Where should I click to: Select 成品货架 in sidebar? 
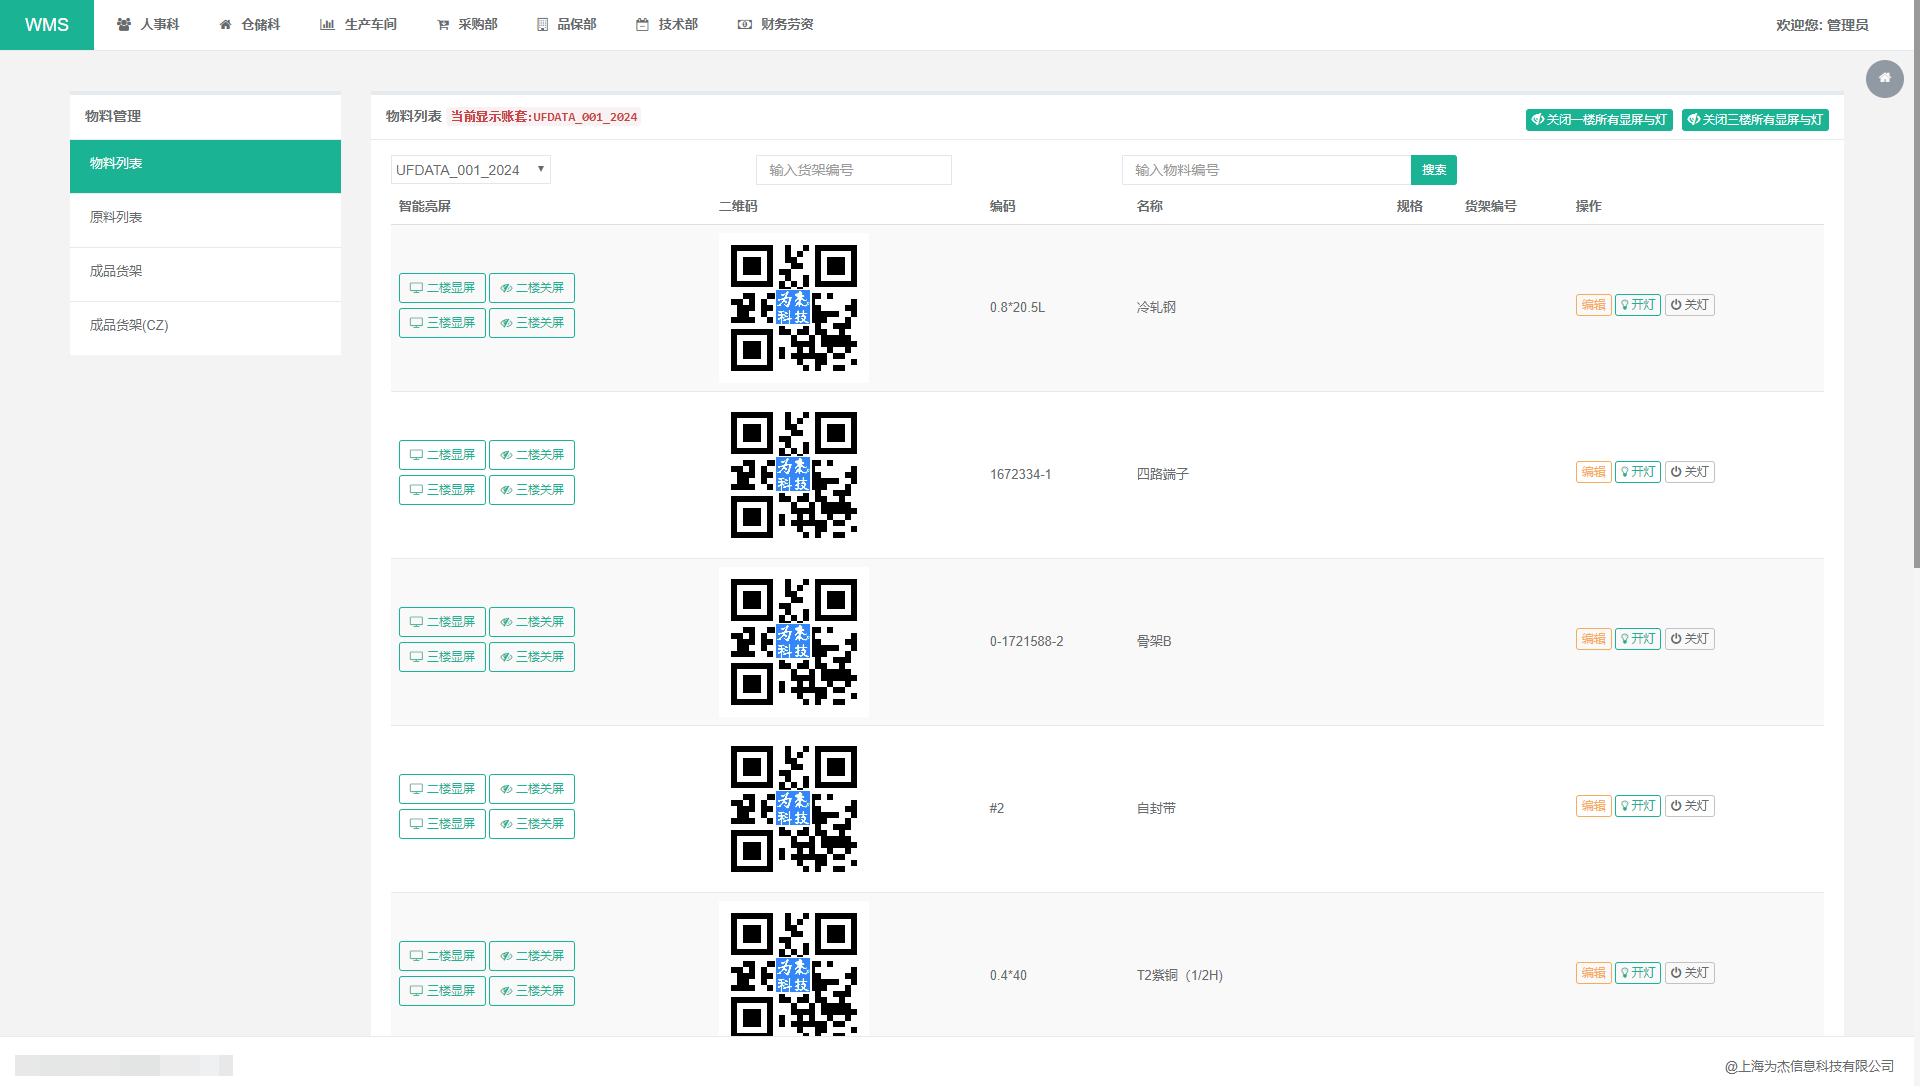[x=205, y=274]
